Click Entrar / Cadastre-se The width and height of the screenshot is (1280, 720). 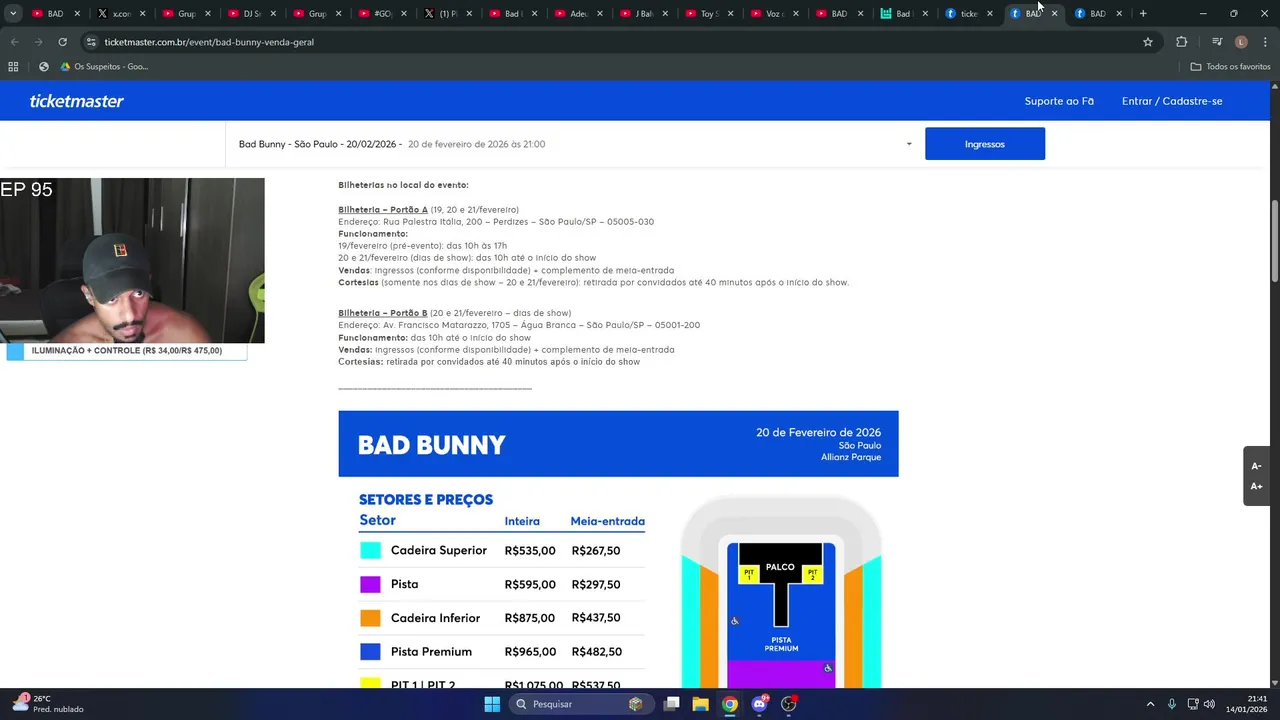1172,101
